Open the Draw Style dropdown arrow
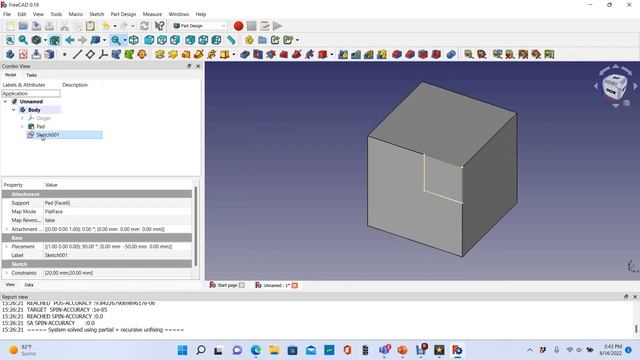The width and height of the screenshot is (640, 360). point(45,40)
